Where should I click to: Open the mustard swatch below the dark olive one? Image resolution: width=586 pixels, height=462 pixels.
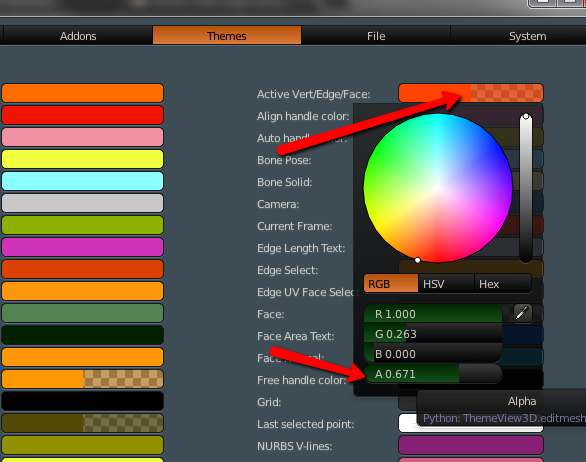83,445
